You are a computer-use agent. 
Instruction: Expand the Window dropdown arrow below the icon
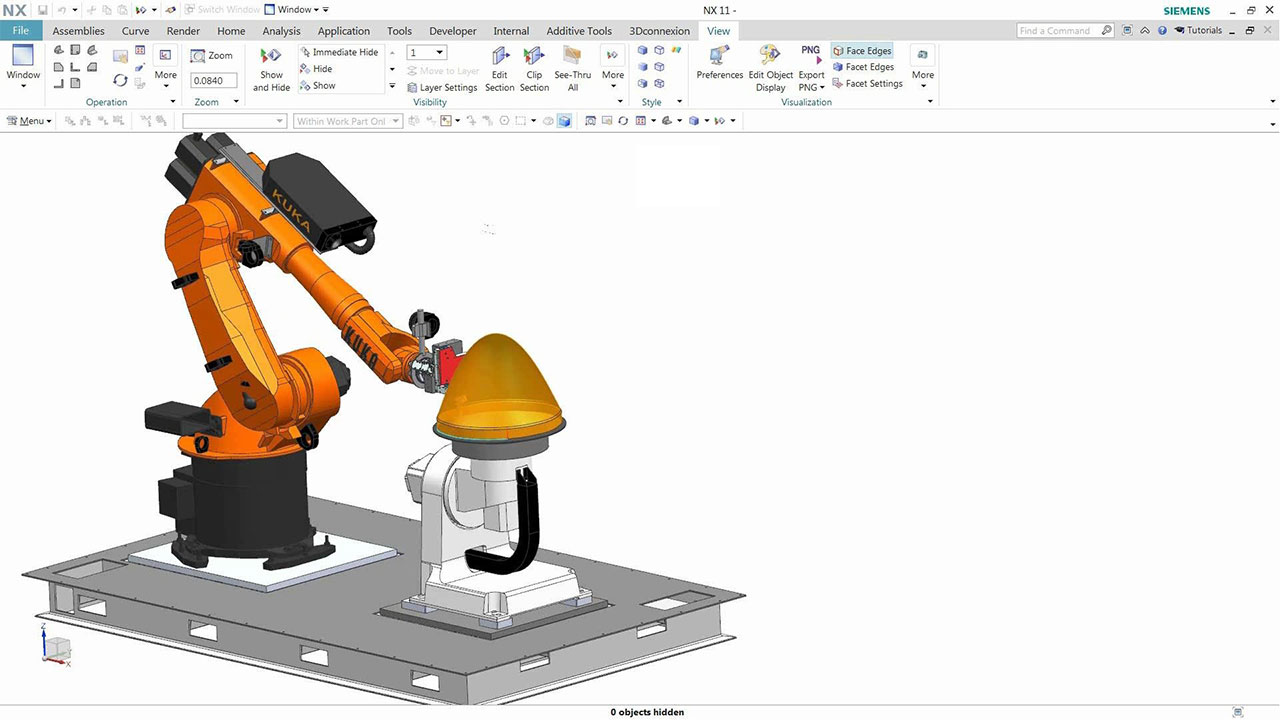tap(23, 86)
